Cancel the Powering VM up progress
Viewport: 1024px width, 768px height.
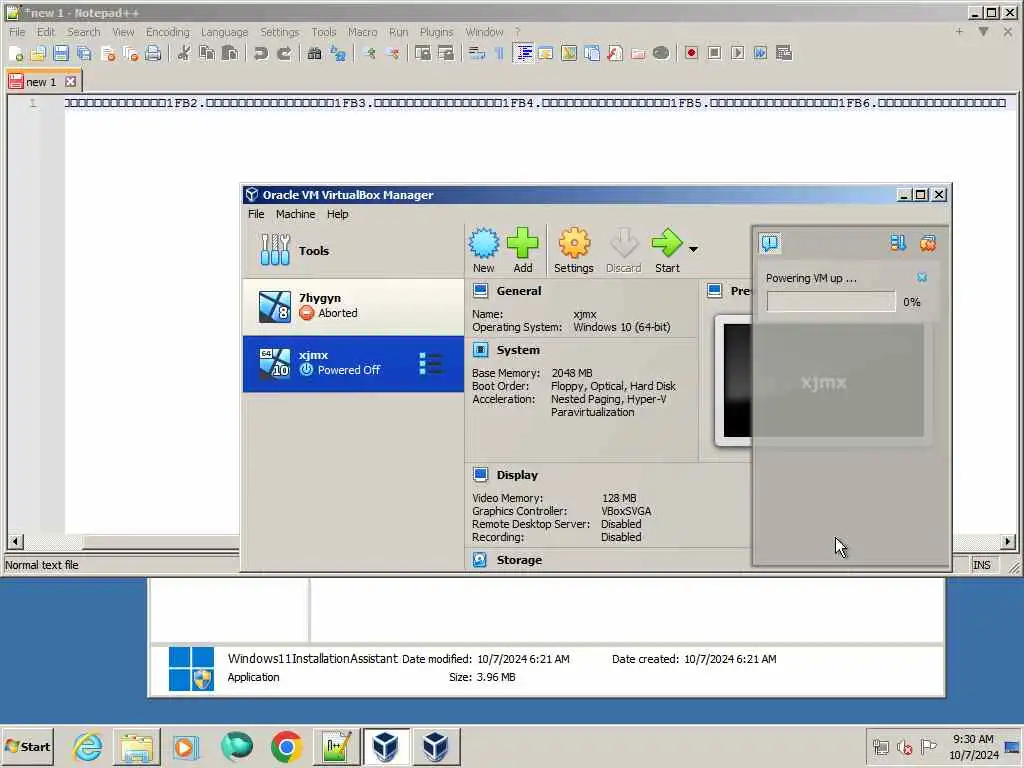tap(921, 278)
